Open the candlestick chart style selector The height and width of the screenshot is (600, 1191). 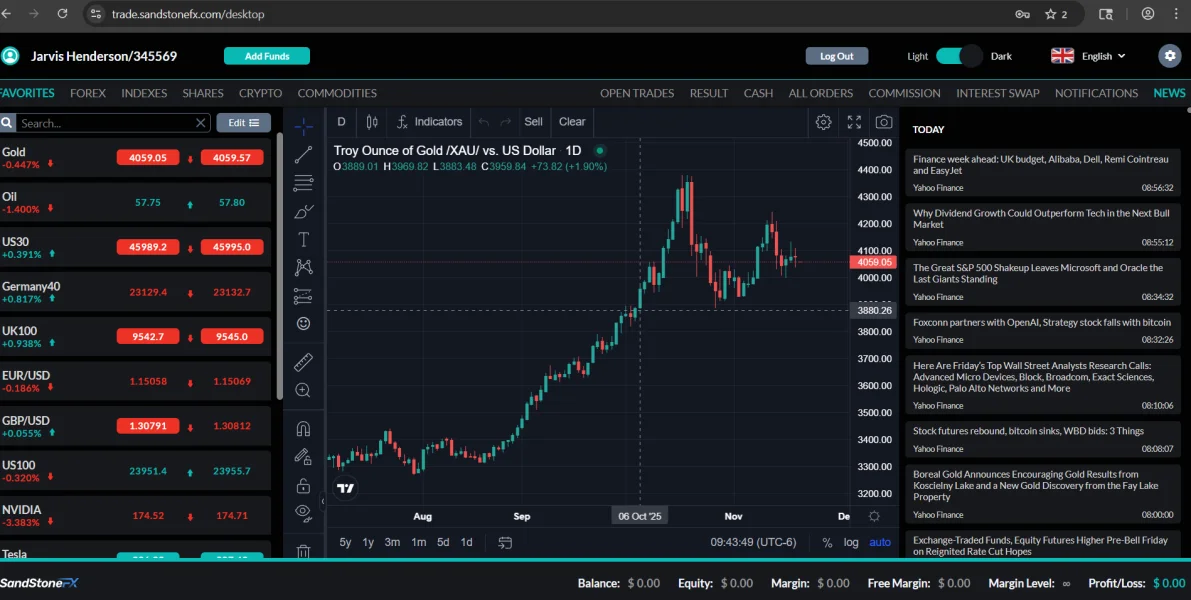click(x=372, y=122)
